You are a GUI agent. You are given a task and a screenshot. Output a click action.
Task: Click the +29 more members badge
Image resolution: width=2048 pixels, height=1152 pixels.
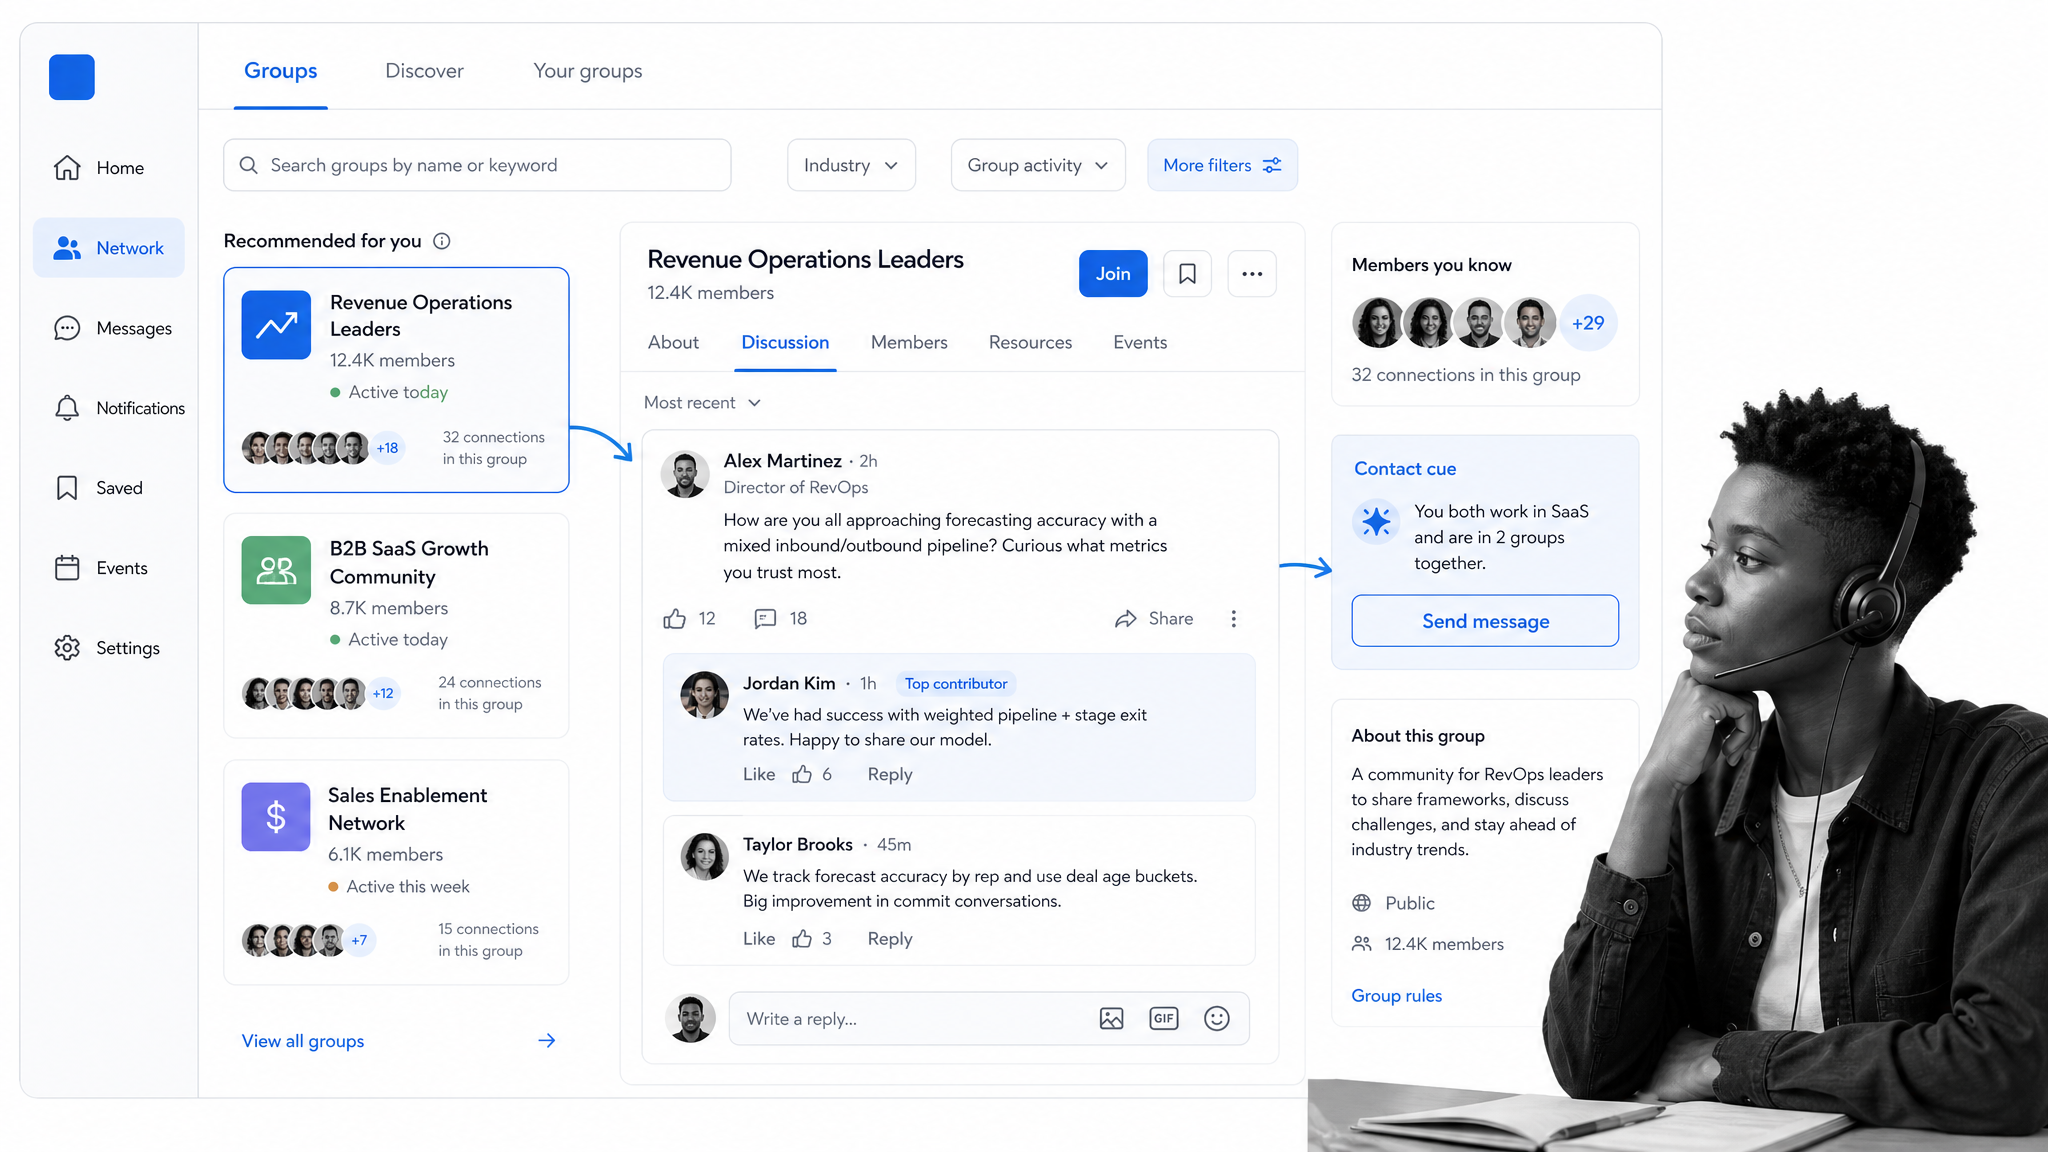tap(1588, 323)
